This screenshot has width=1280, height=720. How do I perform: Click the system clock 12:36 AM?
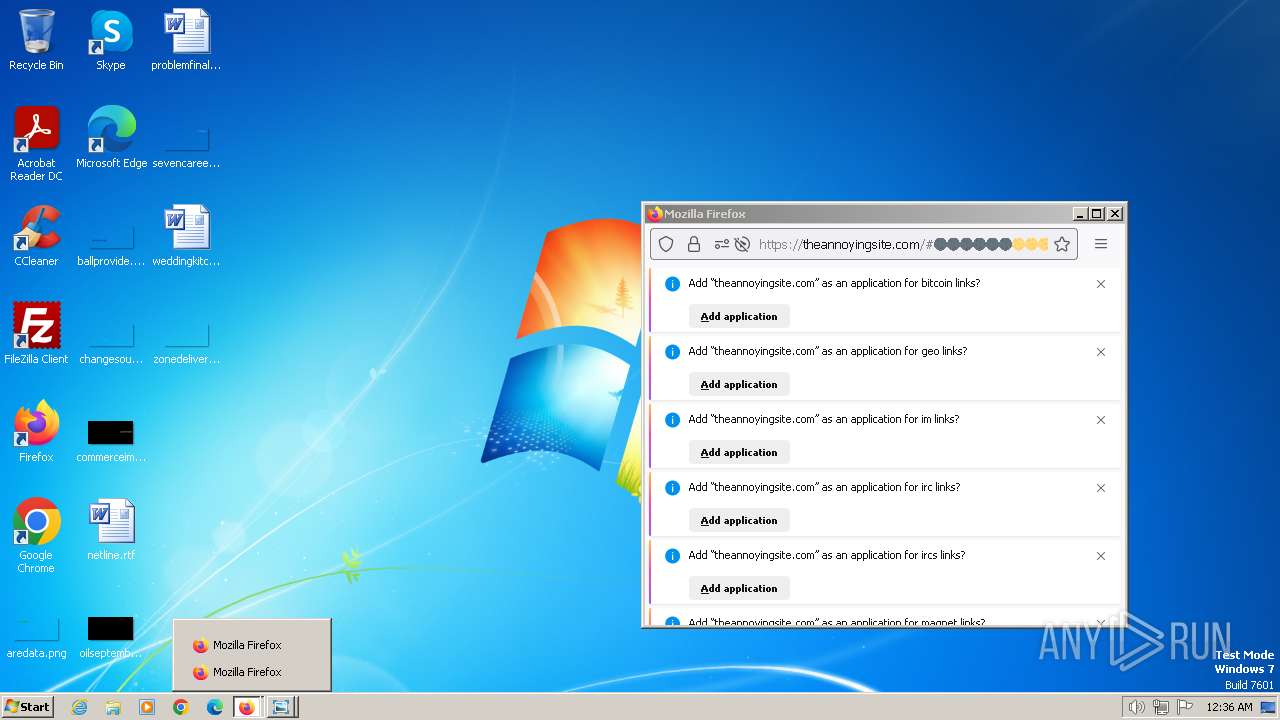[1229, 707]
